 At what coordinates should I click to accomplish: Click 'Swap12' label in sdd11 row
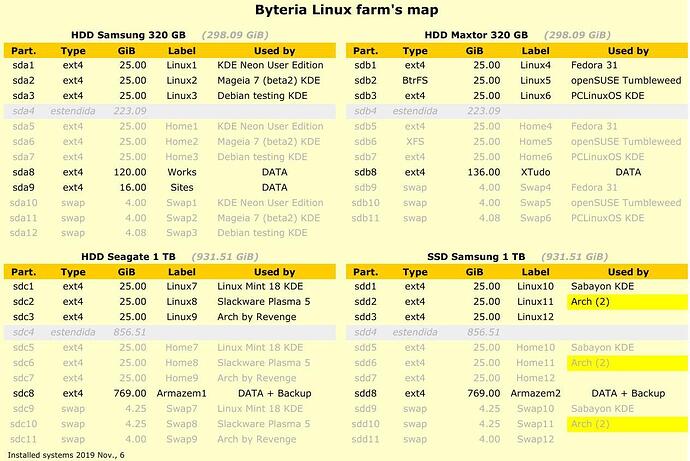[x=536, y=439]
